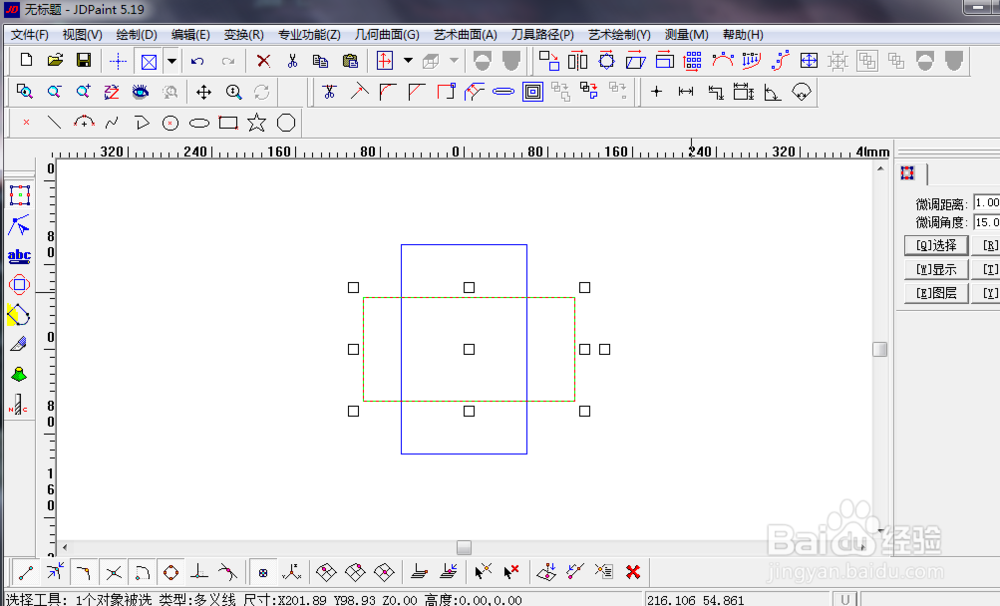The width and height of the screenshot is (1000, 606).
Task: Select the star drawing tool
Action: (257, 122)
